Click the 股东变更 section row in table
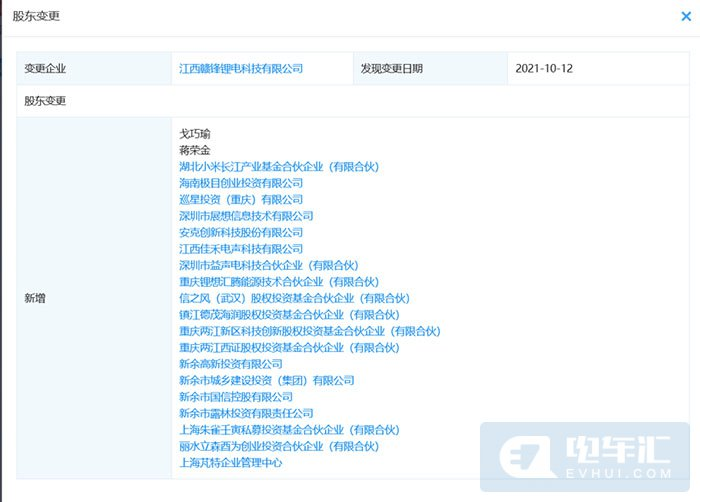 click(353, 101)
